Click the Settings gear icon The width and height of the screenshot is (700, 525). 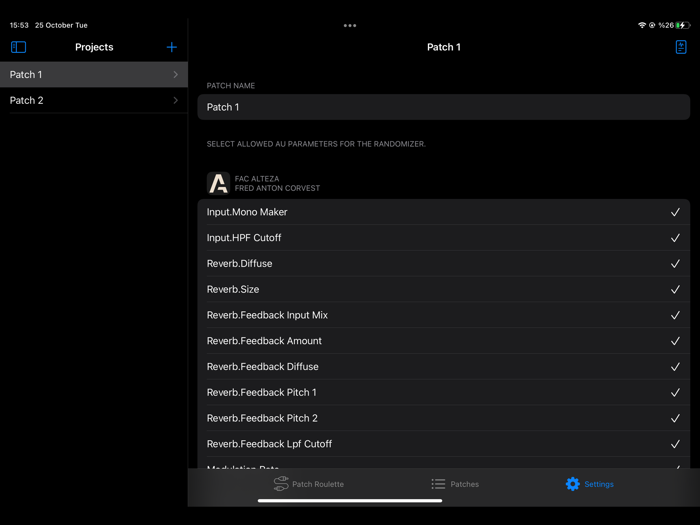(x=573, y=484)
